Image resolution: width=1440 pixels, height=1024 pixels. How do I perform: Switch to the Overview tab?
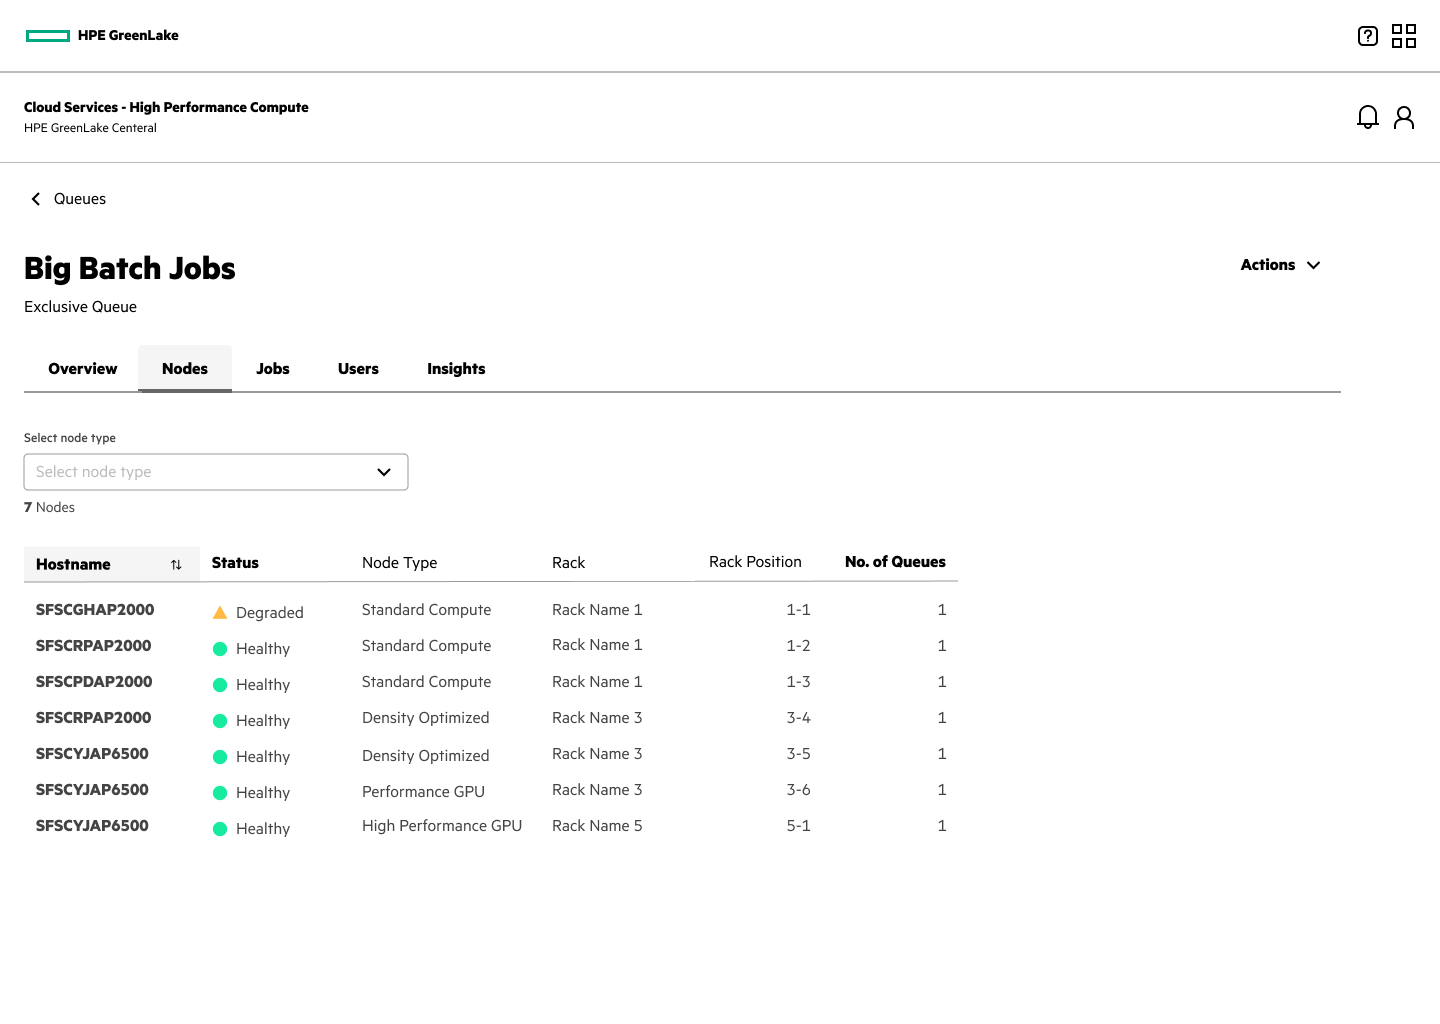pos(83,369)
